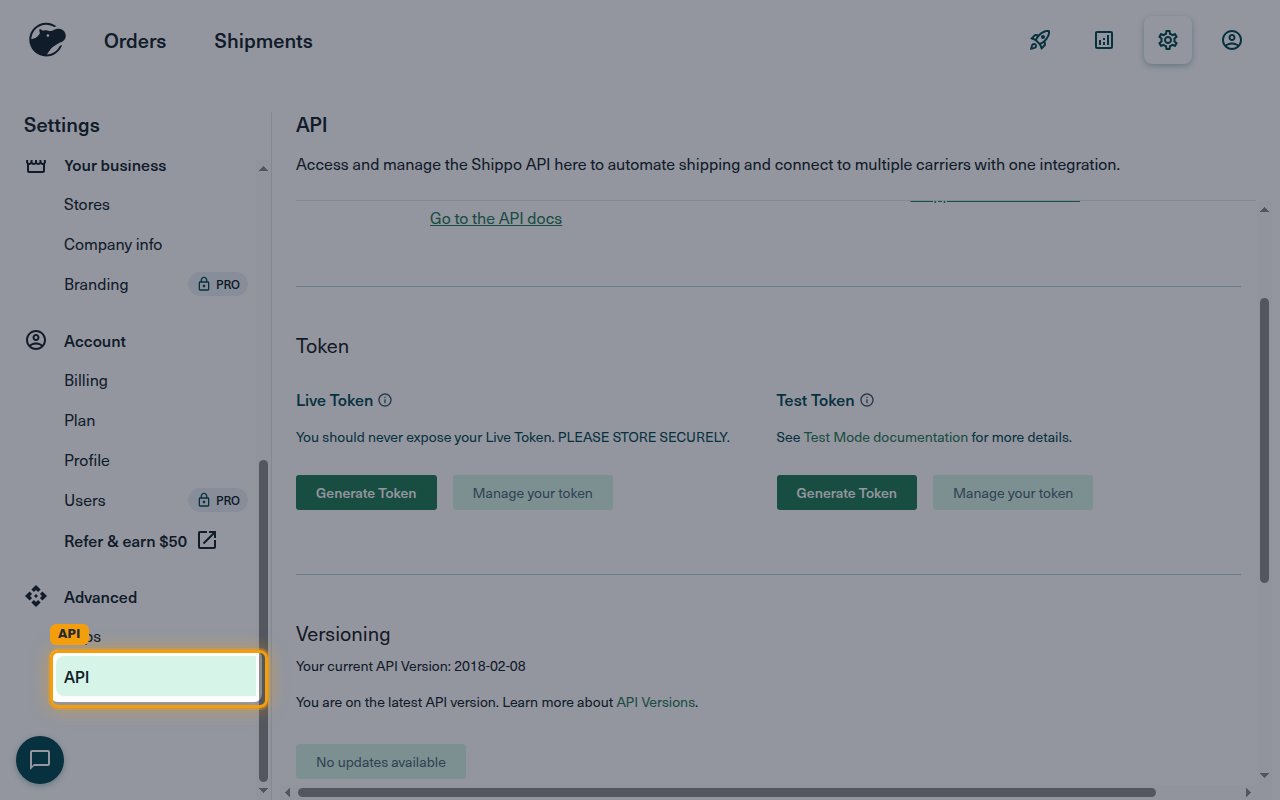The width and height of the screenshot is (1280, 800).
Task: Open Company info settings
Action: [113, 244]
